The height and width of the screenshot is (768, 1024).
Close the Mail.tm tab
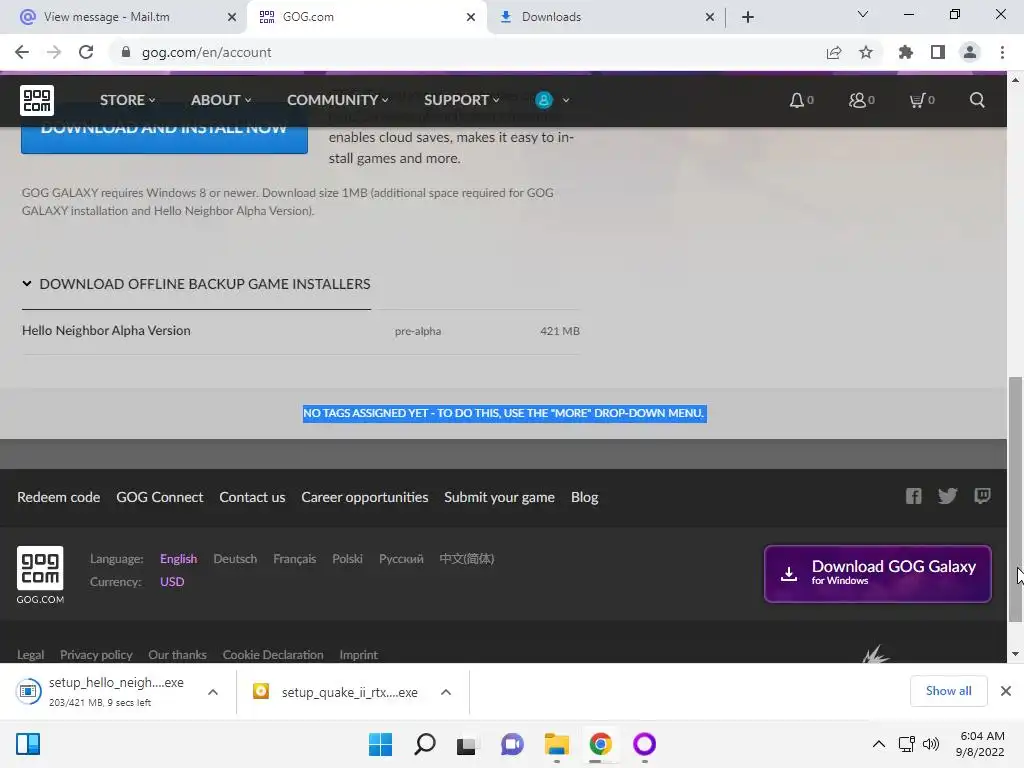232,17
